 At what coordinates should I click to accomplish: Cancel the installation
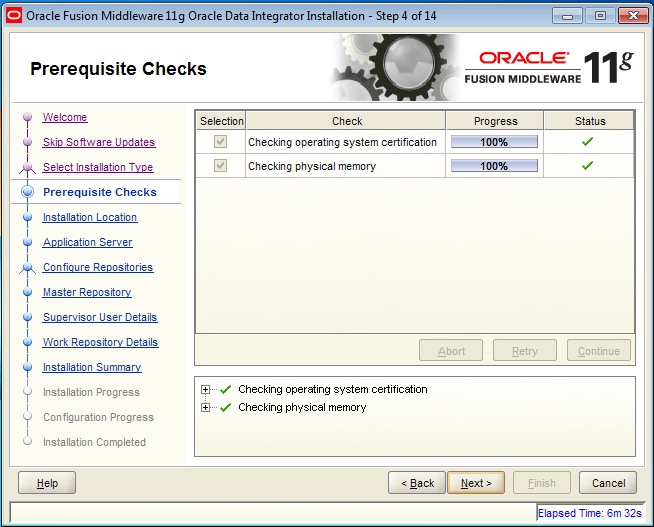point(608,483)
